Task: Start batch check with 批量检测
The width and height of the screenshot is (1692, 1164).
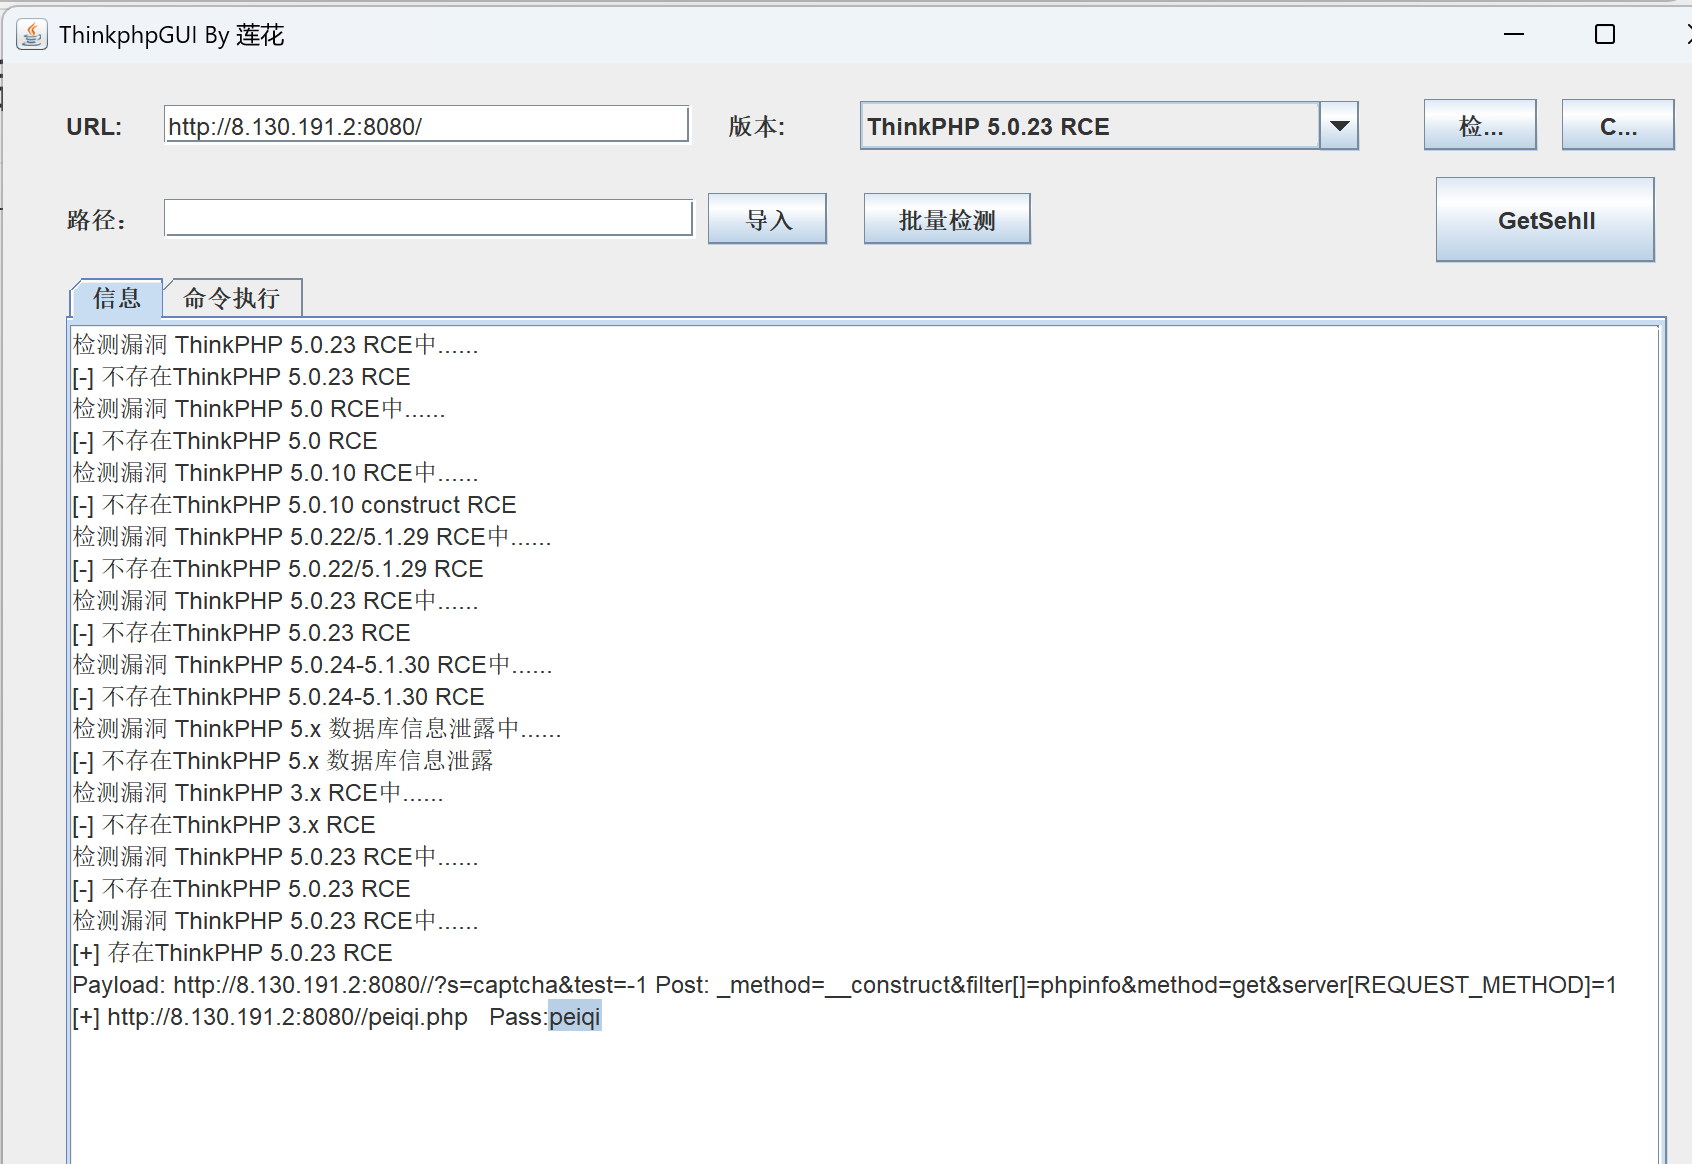Action: click(x=947, y=219)
